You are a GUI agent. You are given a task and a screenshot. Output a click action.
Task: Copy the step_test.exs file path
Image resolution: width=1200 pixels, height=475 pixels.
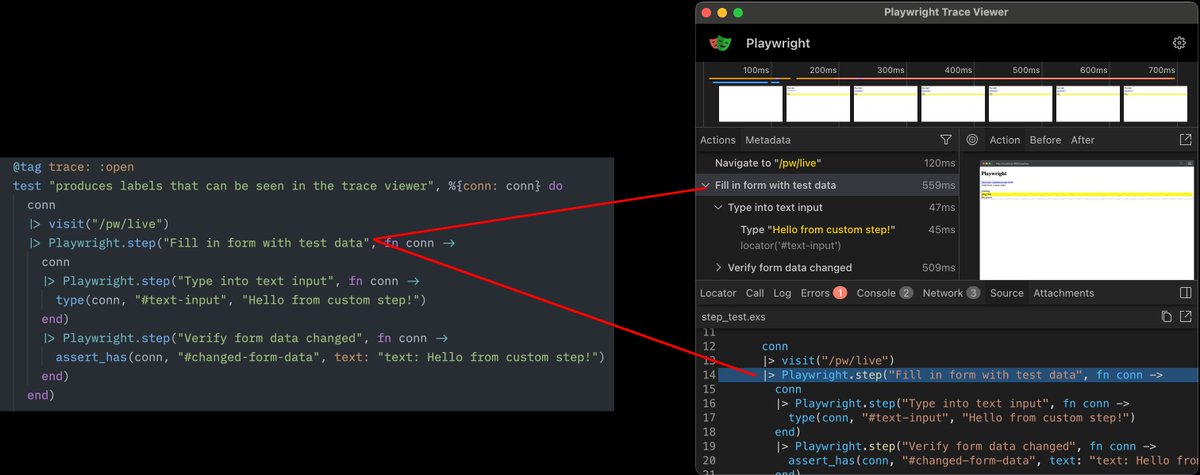tap(1166, 317)
